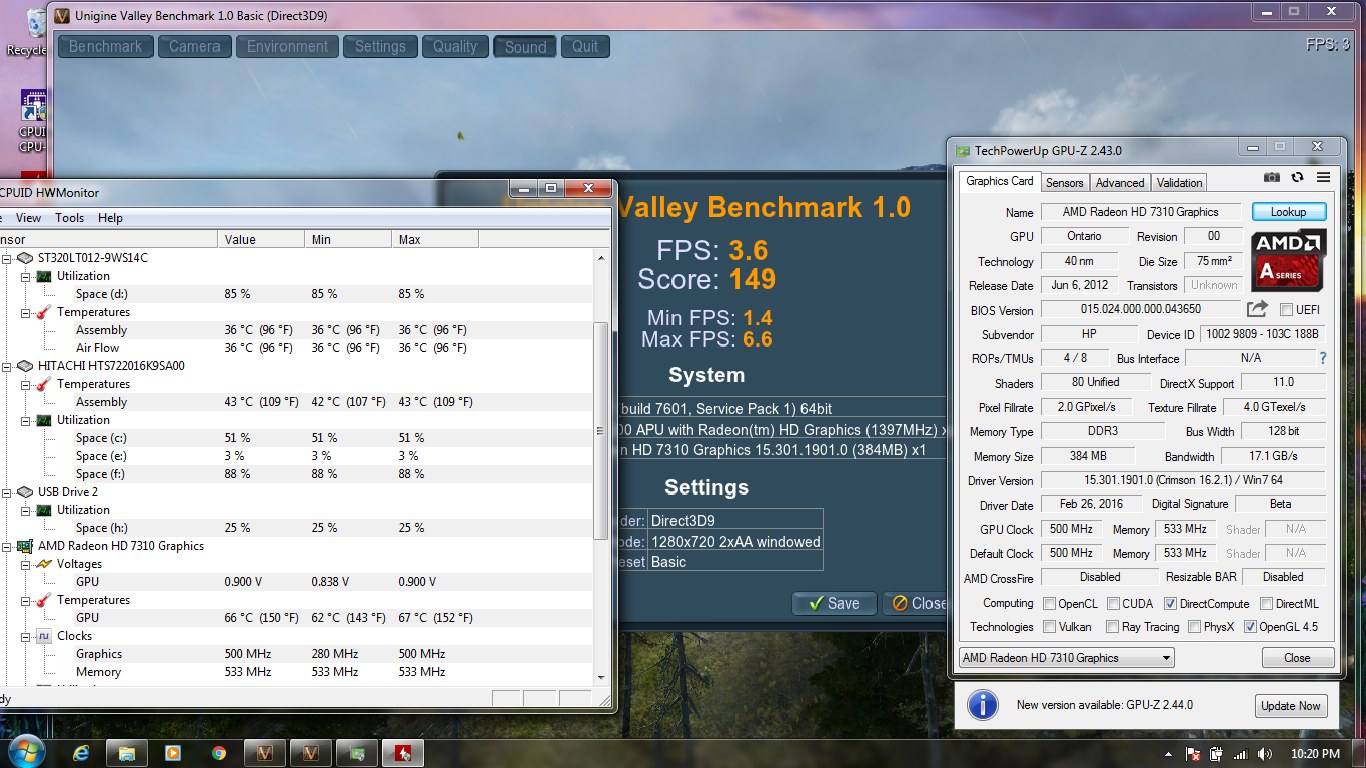Screen dimensions: 1366x768
Task: Open the GPU-Z hamburger menu
Action: [1323, 178]
